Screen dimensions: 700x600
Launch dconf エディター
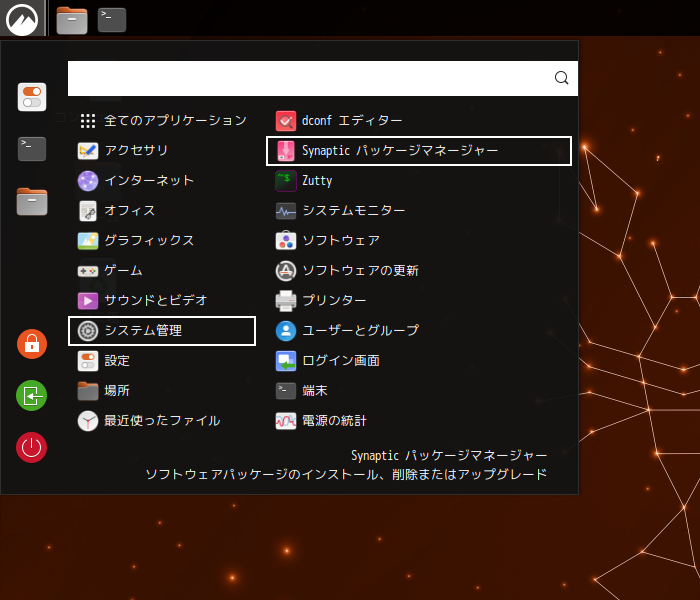tap(419, 121)
